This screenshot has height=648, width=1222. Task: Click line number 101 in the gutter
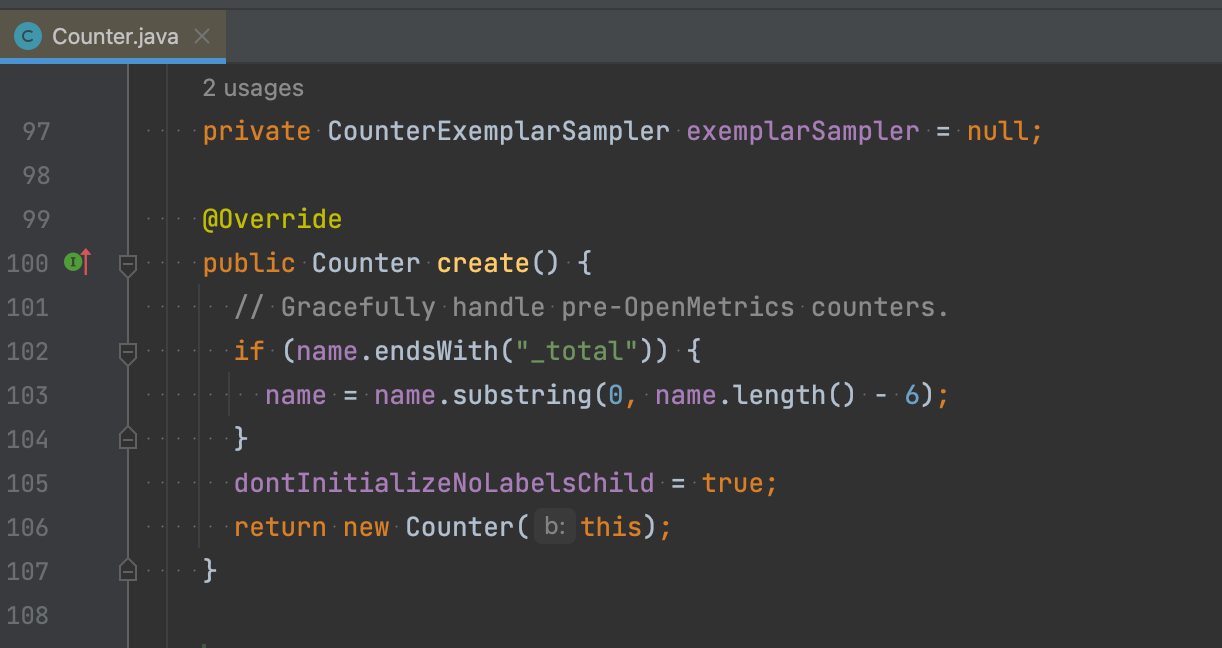[x=28, y=307]
